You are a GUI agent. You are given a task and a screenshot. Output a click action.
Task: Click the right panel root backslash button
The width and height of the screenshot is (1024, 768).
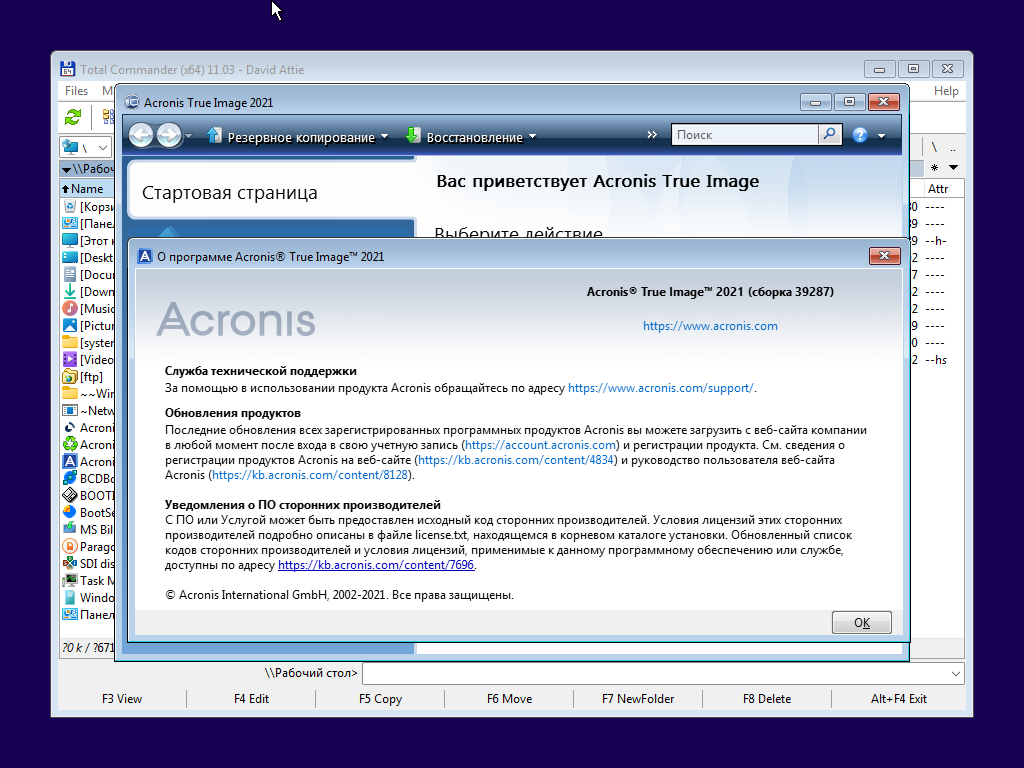click(935, 147)
